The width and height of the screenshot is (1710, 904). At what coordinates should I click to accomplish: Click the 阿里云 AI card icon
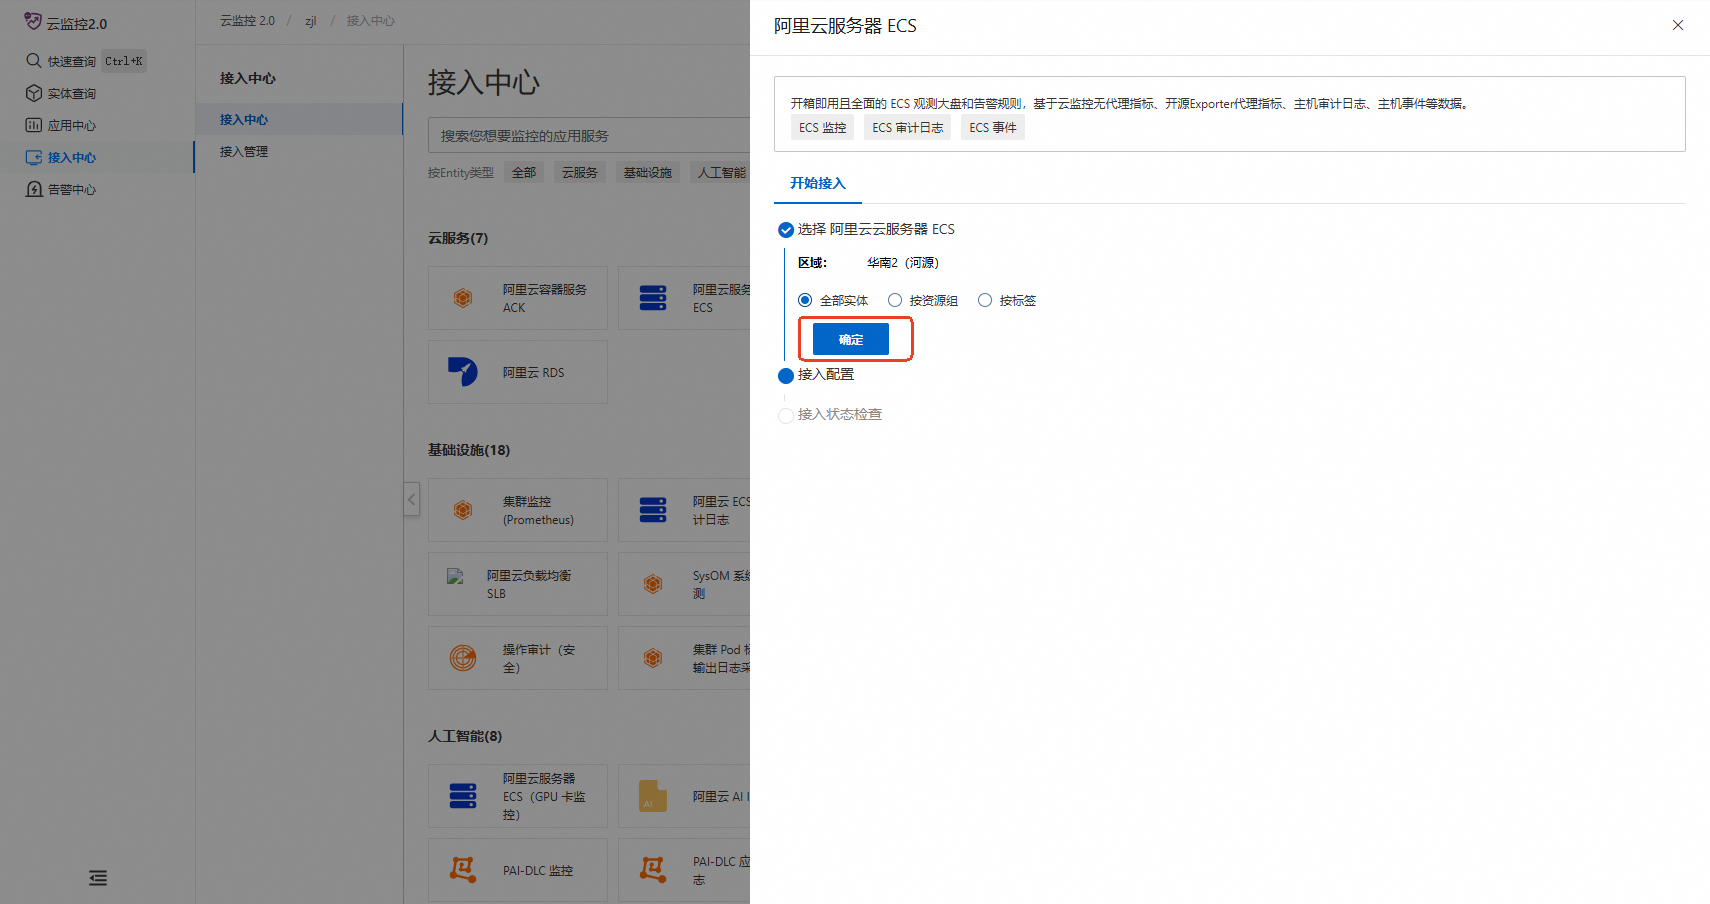tap(653, 796)
